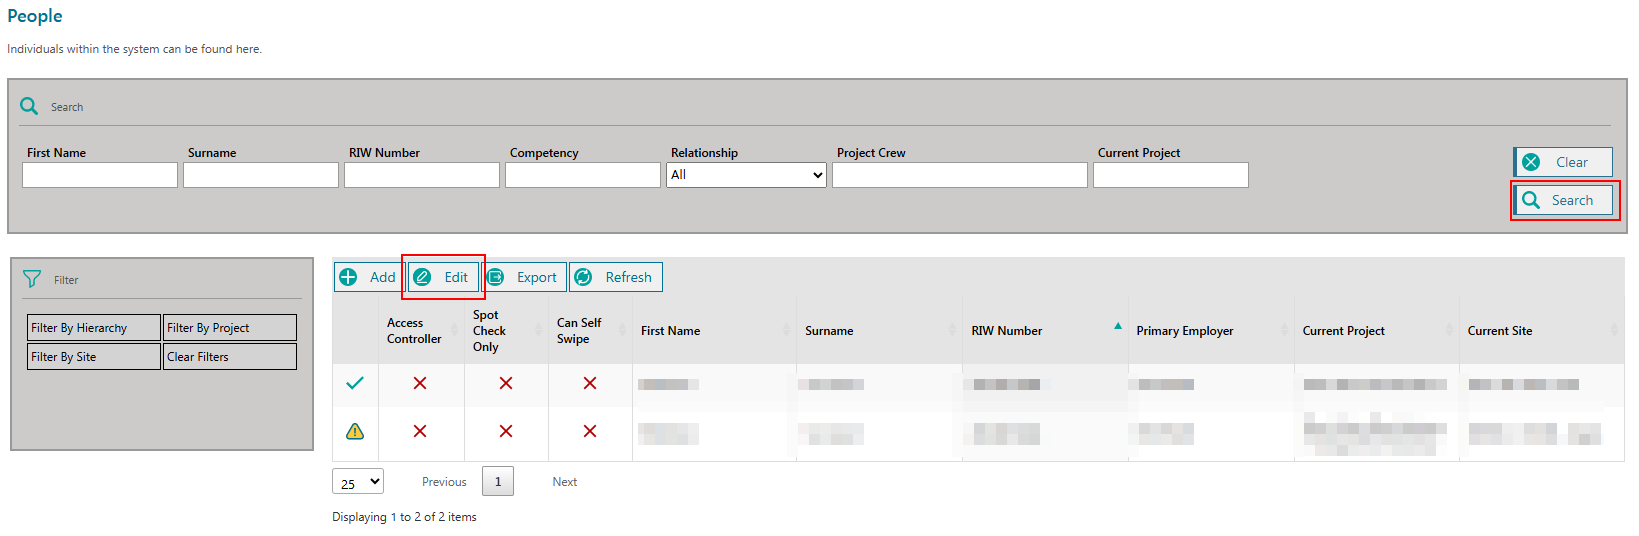Image resolution: width=1639 pixels, height=536 pixels.
Task: Toggle Spot Check Only X in second row
Action: (506, 431)
